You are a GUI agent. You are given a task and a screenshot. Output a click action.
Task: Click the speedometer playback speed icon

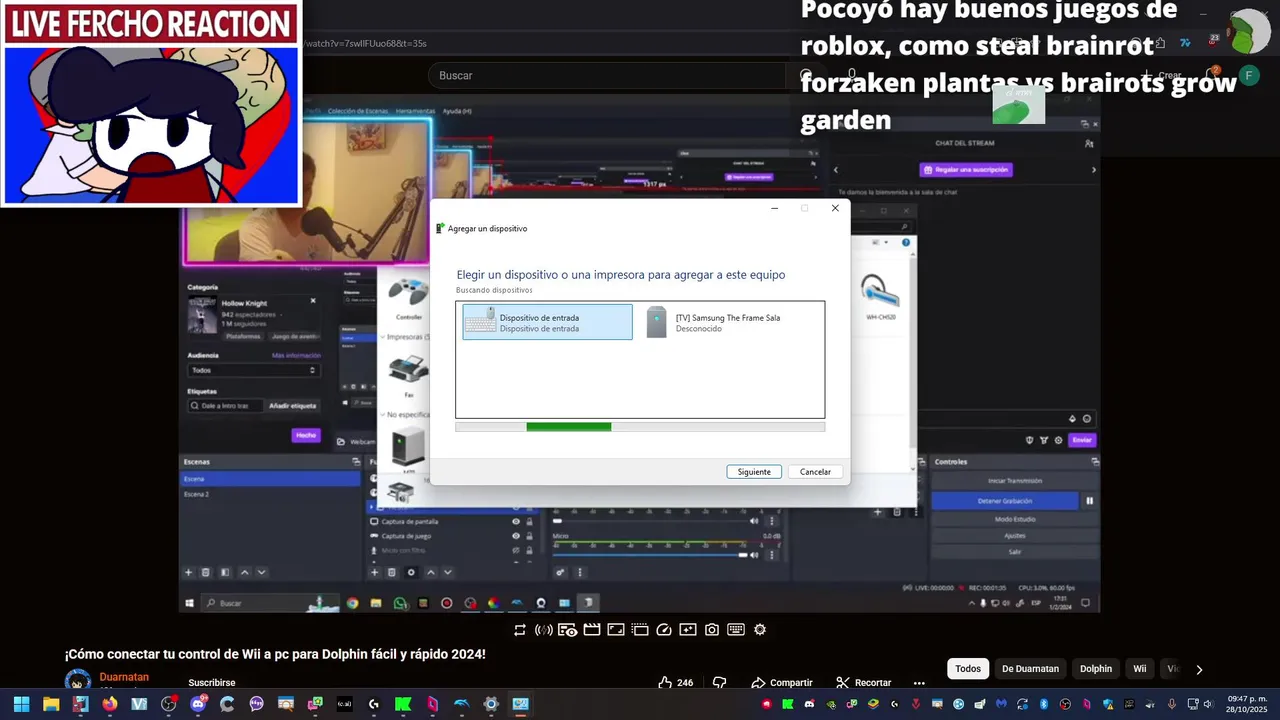click(x=664, y=630)
